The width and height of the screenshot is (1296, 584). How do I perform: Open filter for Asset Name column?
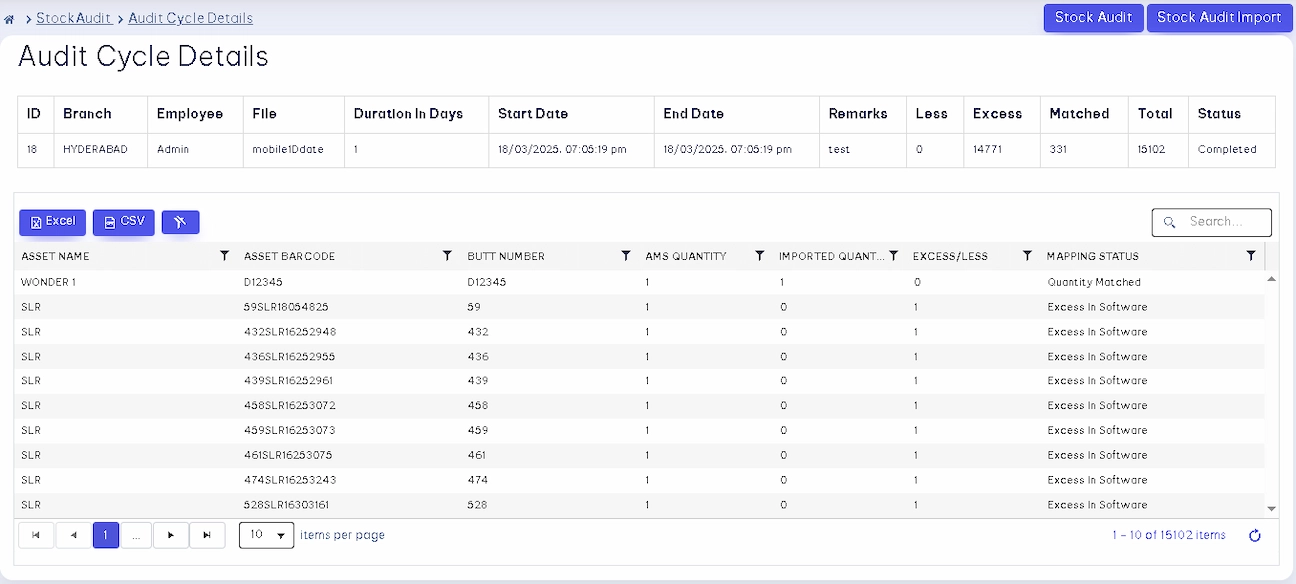[x=224, y=256]
